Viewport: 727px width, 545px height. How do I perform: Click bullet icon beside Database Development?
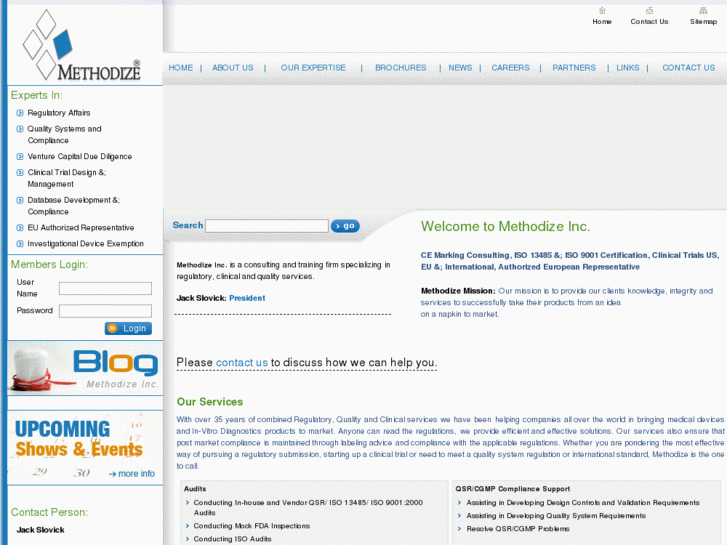click(20, 200)
